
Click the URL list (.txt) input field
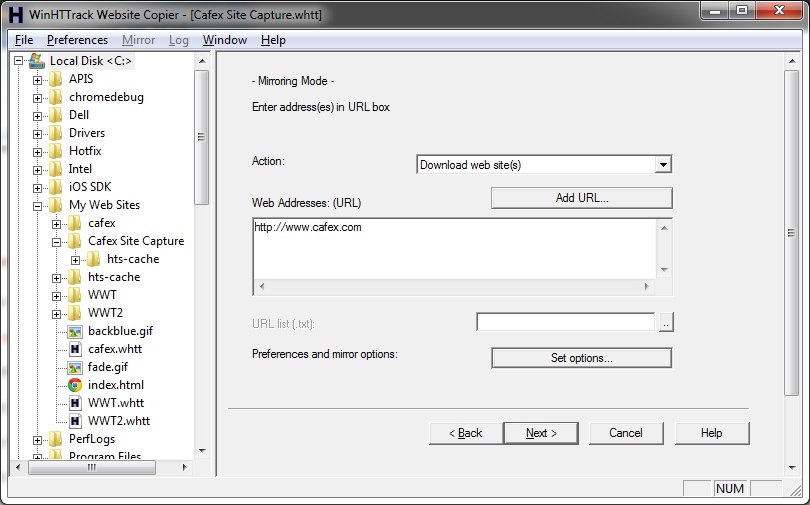(x=566, y=322)
